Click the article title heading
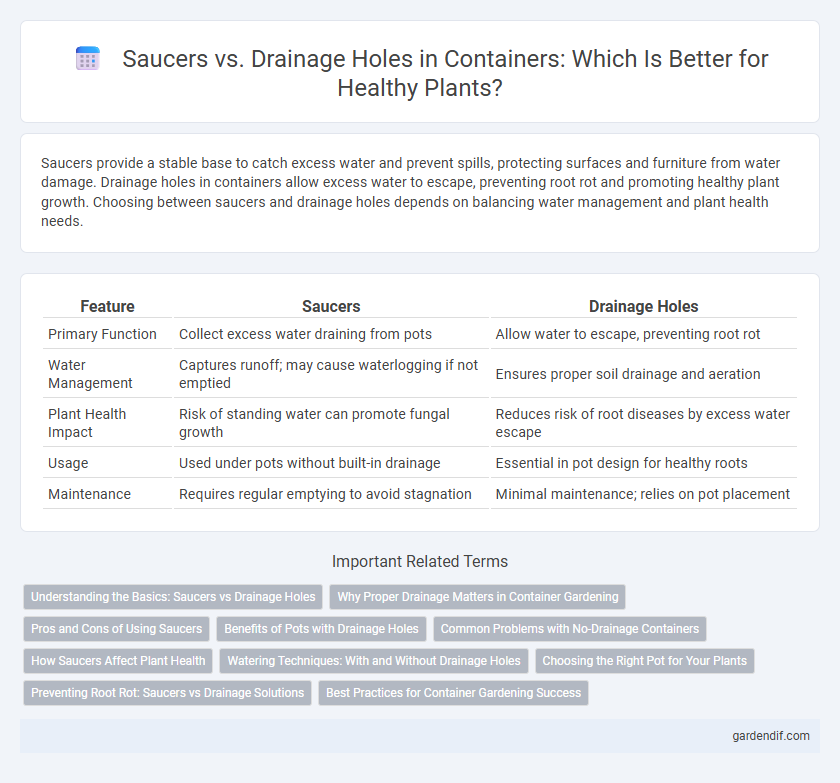840x783 pixels. [445, 73]
